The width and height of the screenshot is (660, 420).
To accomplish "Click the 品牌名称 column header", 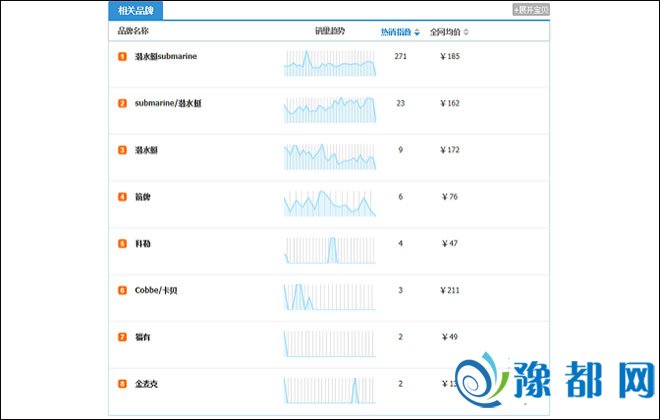I will [x=133, y=32].
